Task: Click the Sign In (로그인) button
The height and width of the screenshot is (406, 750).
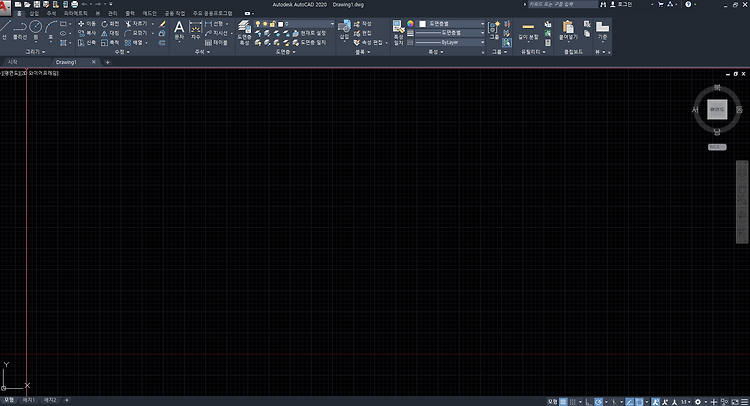Action: 621,4
